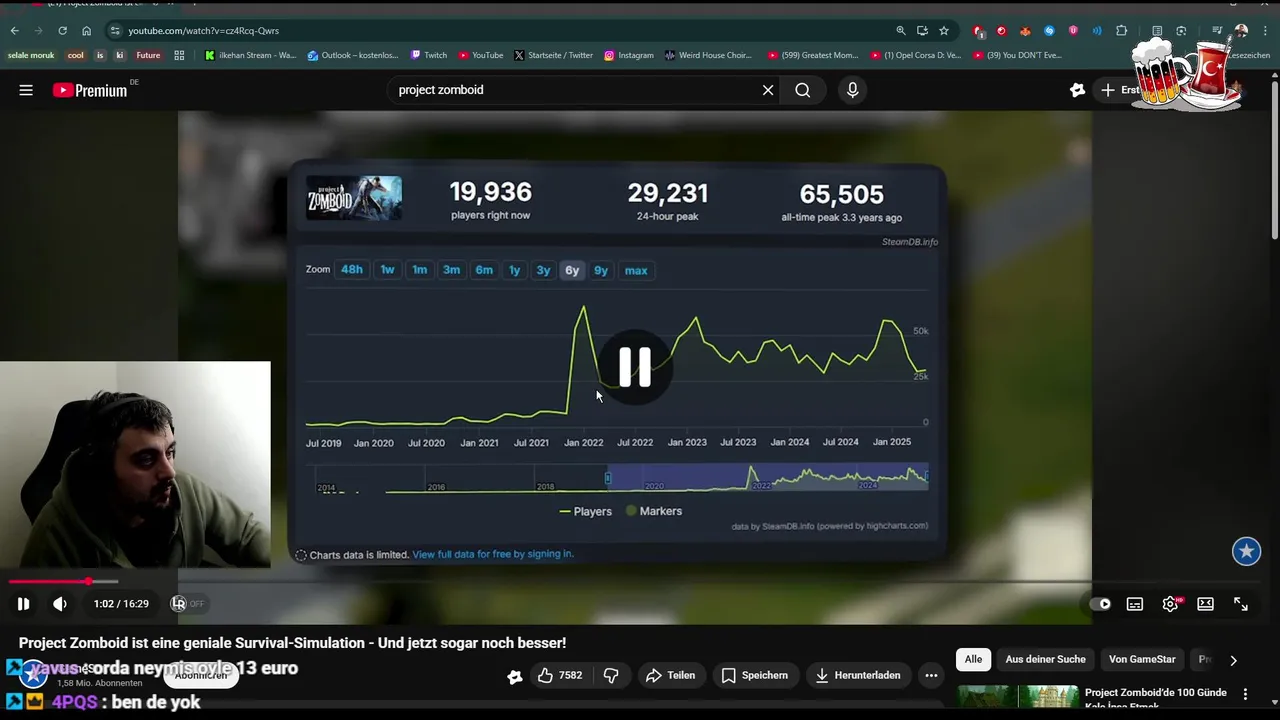Click the search field containing 'project zomboid'
1280x720 pixels.
[x=575, y=90]
